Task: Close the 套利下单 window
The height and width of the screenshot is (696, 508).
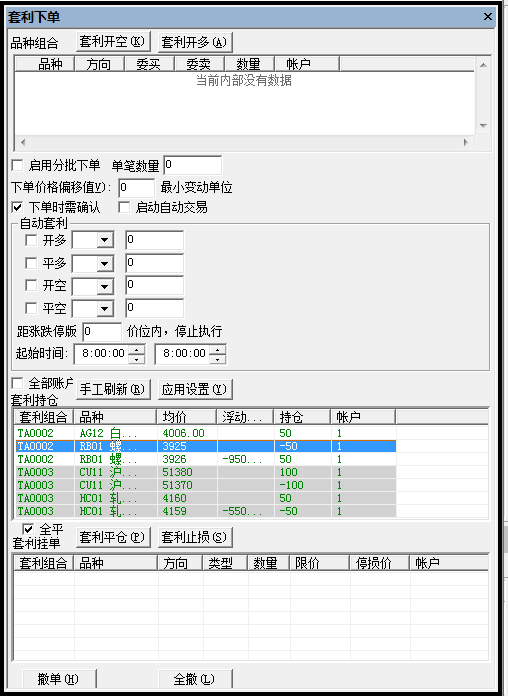Action: point(488,17)
